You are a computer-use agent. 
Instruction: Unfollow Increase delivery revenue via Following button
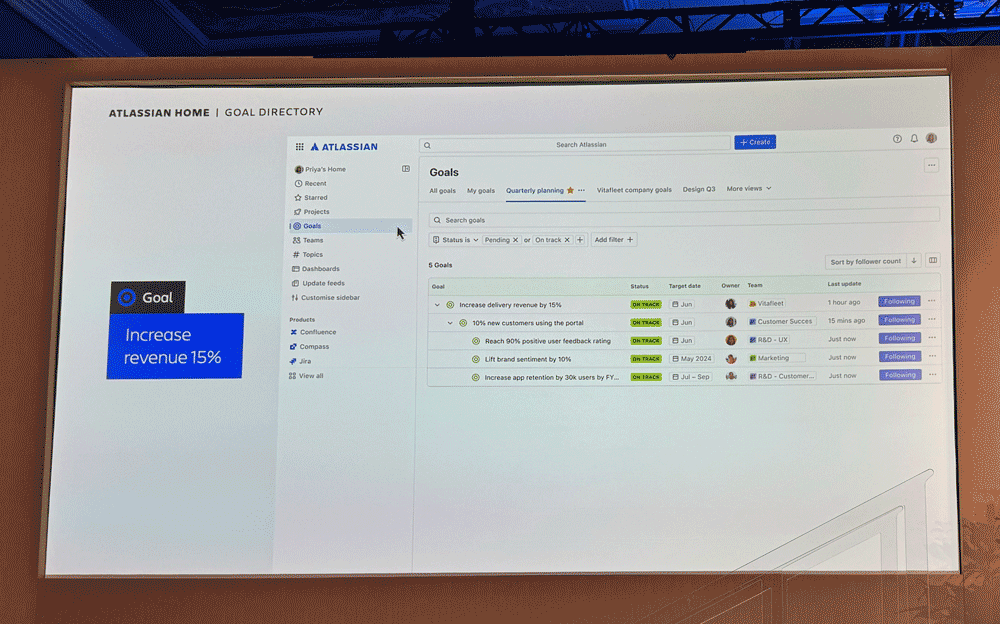(x=899, y=301)
